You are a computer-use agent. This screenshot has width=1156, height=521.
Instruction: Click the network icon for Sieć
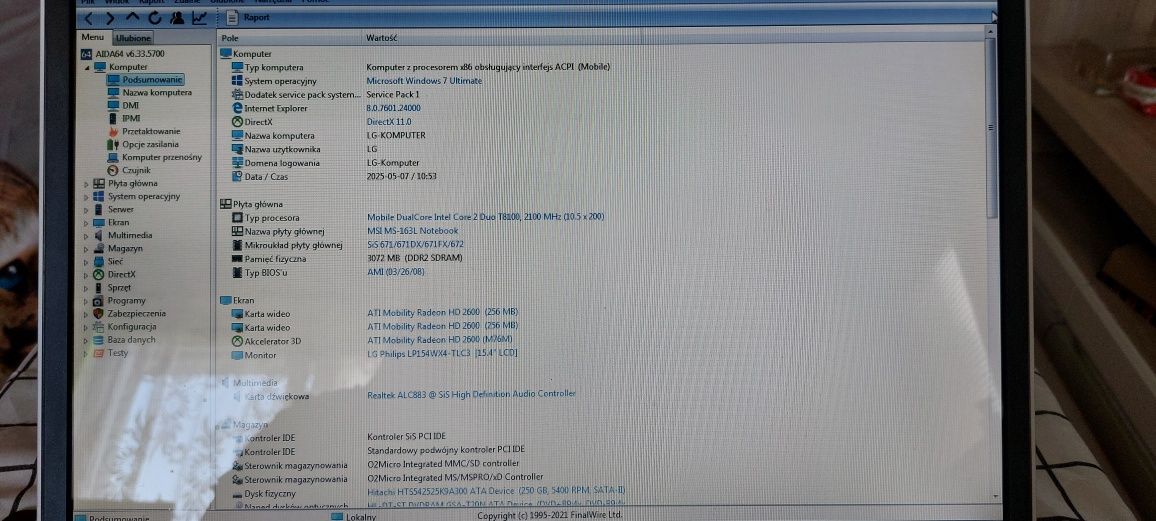(98, 262)
